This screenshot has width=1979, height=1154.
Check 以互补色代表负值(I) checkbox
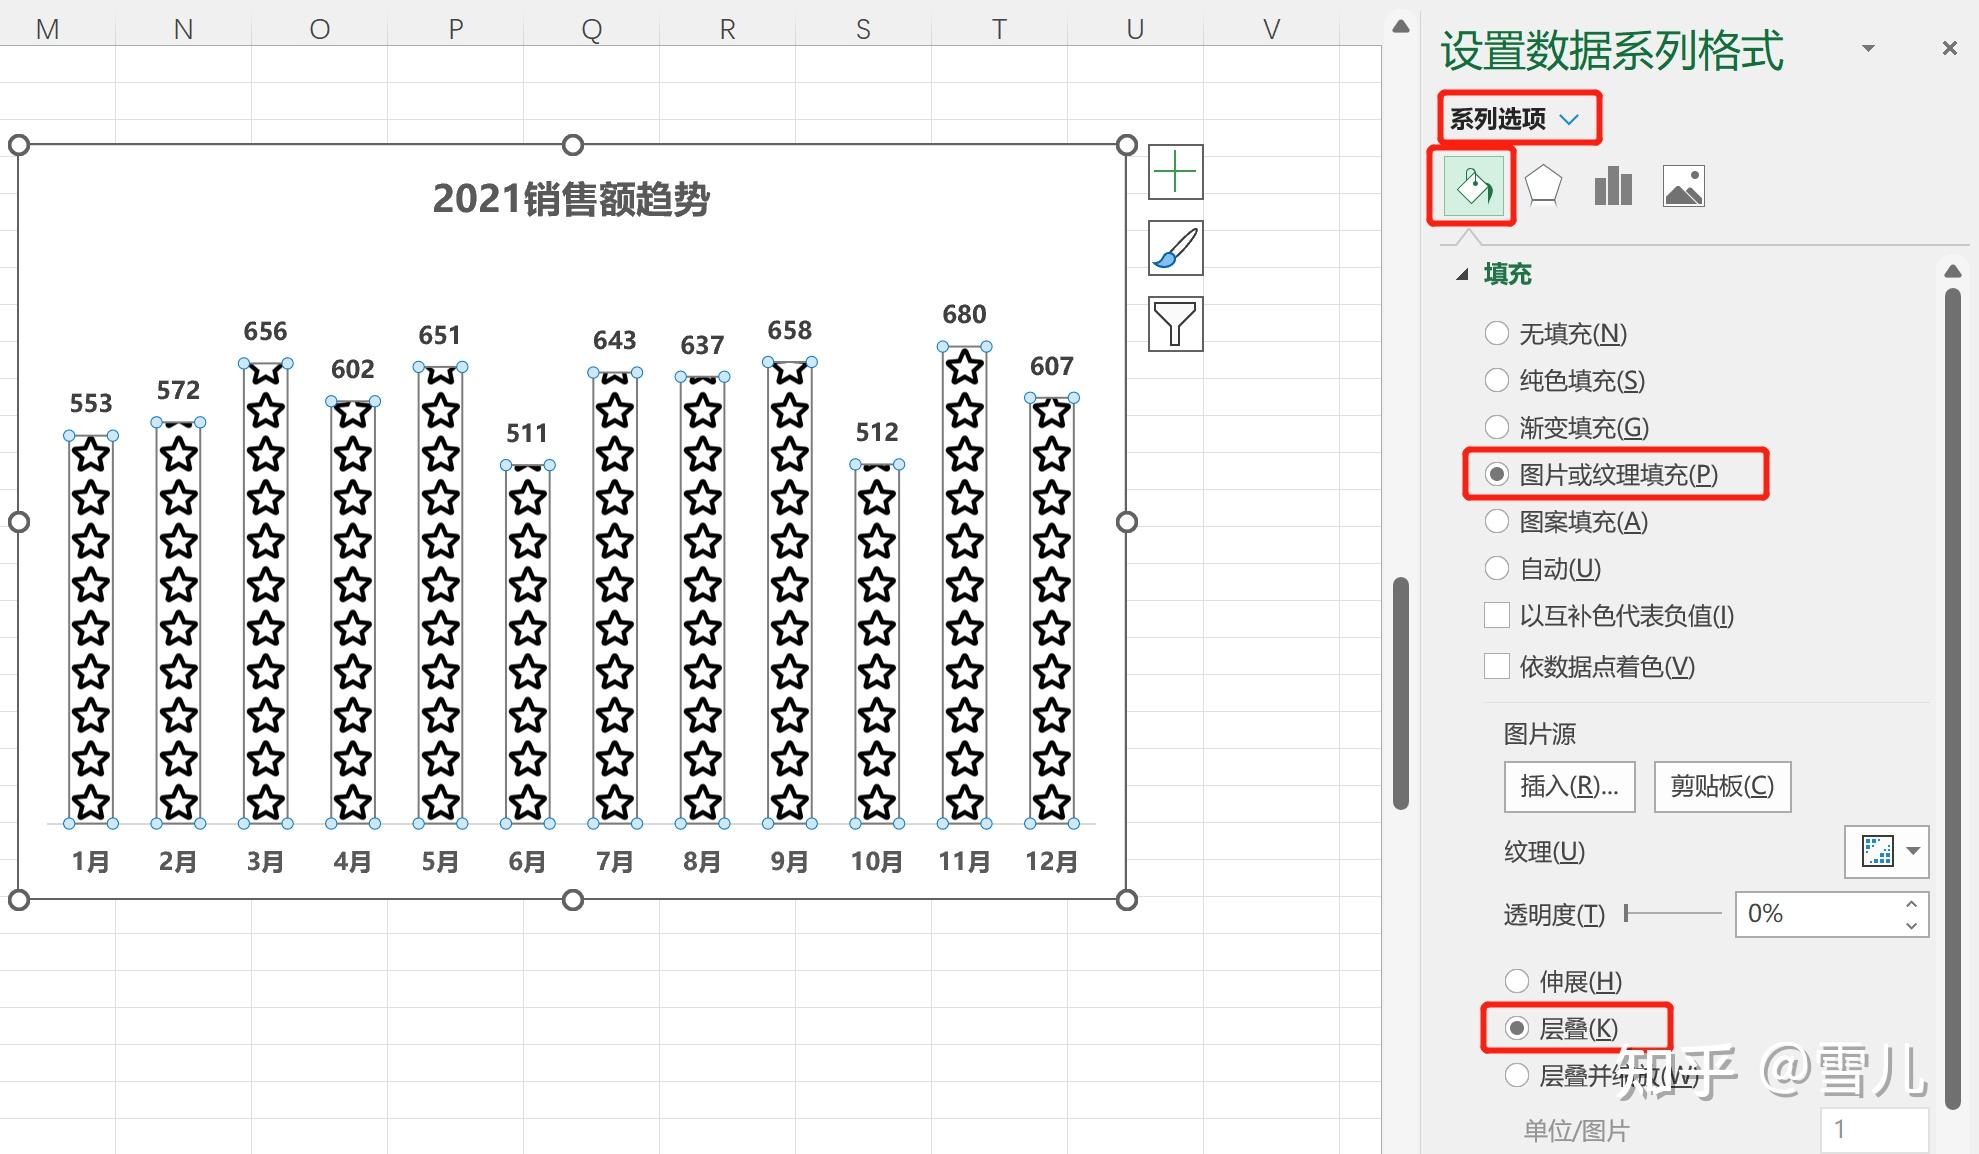[x=1497, y=615]
